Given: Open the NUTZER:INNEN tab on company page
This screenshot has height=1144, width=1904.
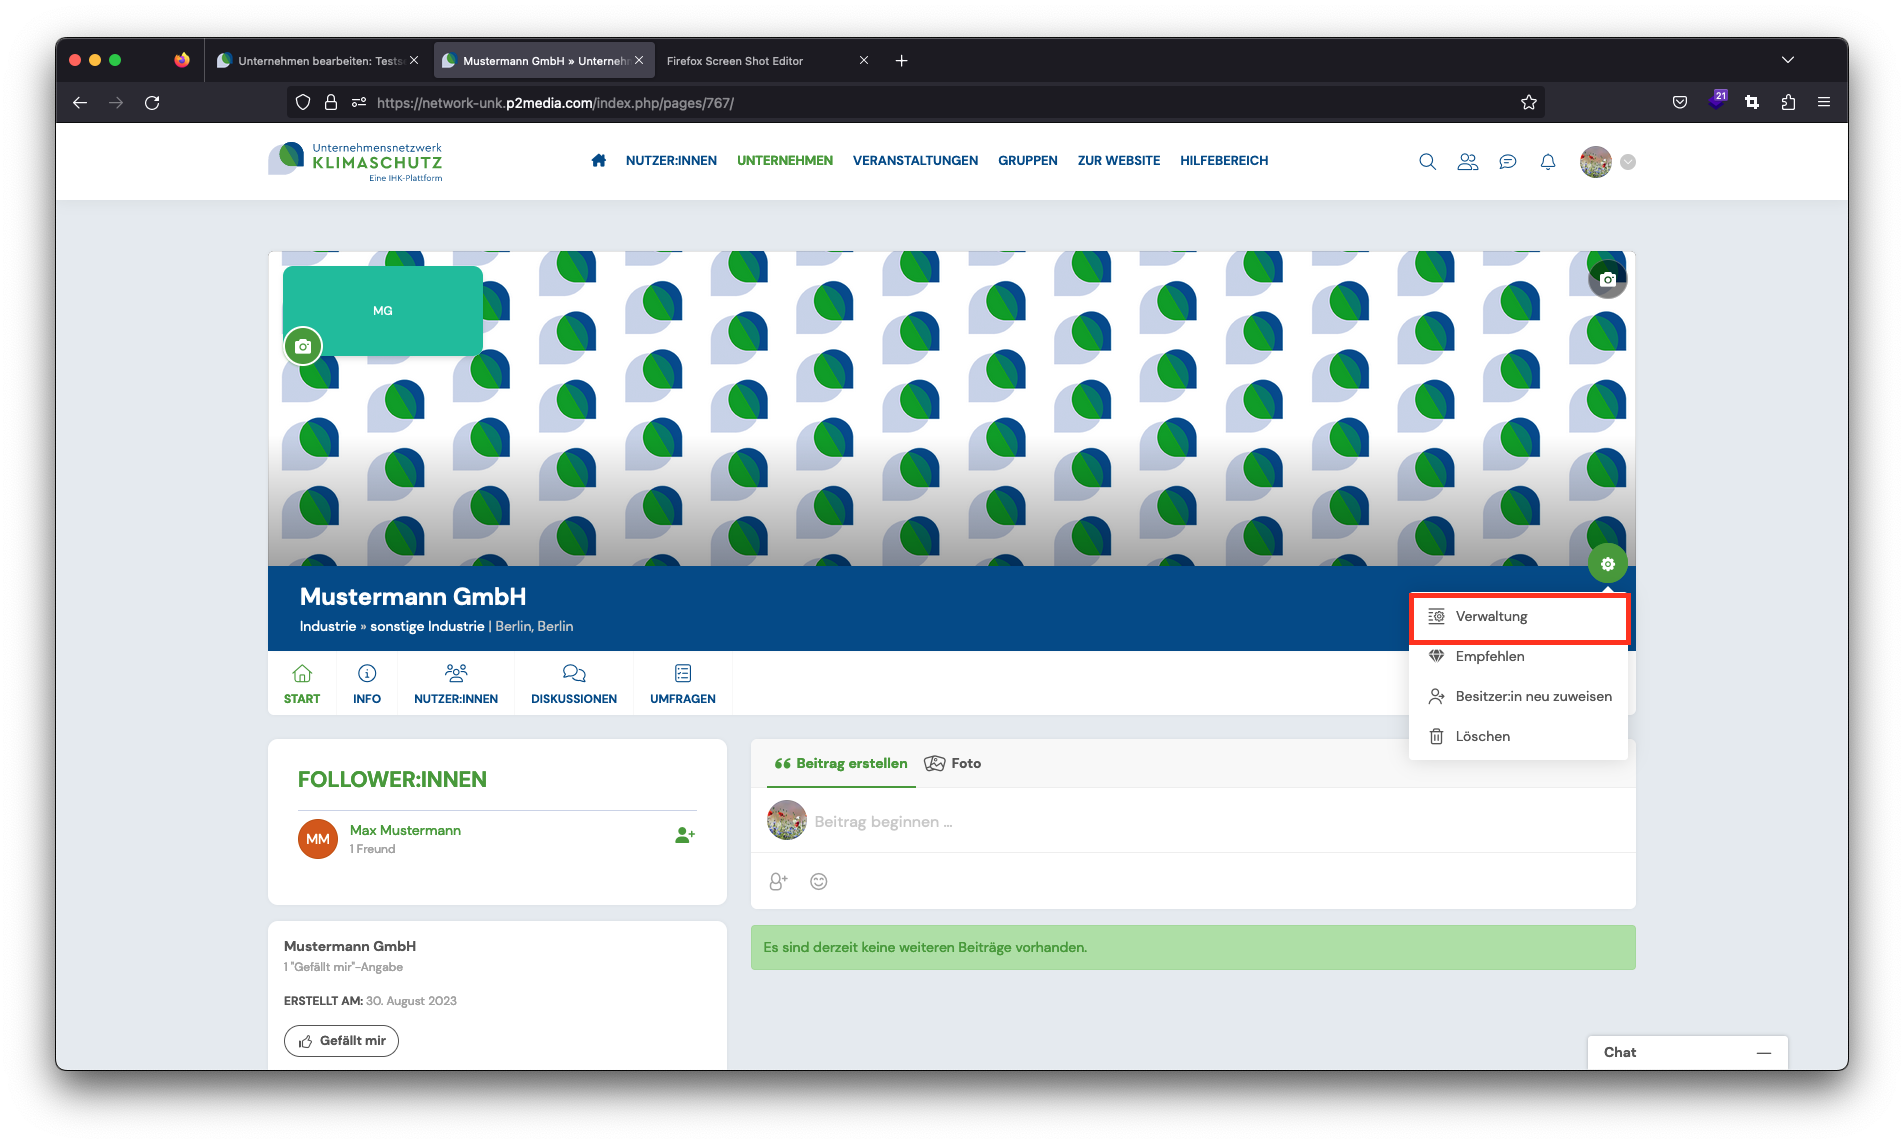Looking at the screenshot, I should [x=456, y=684].
